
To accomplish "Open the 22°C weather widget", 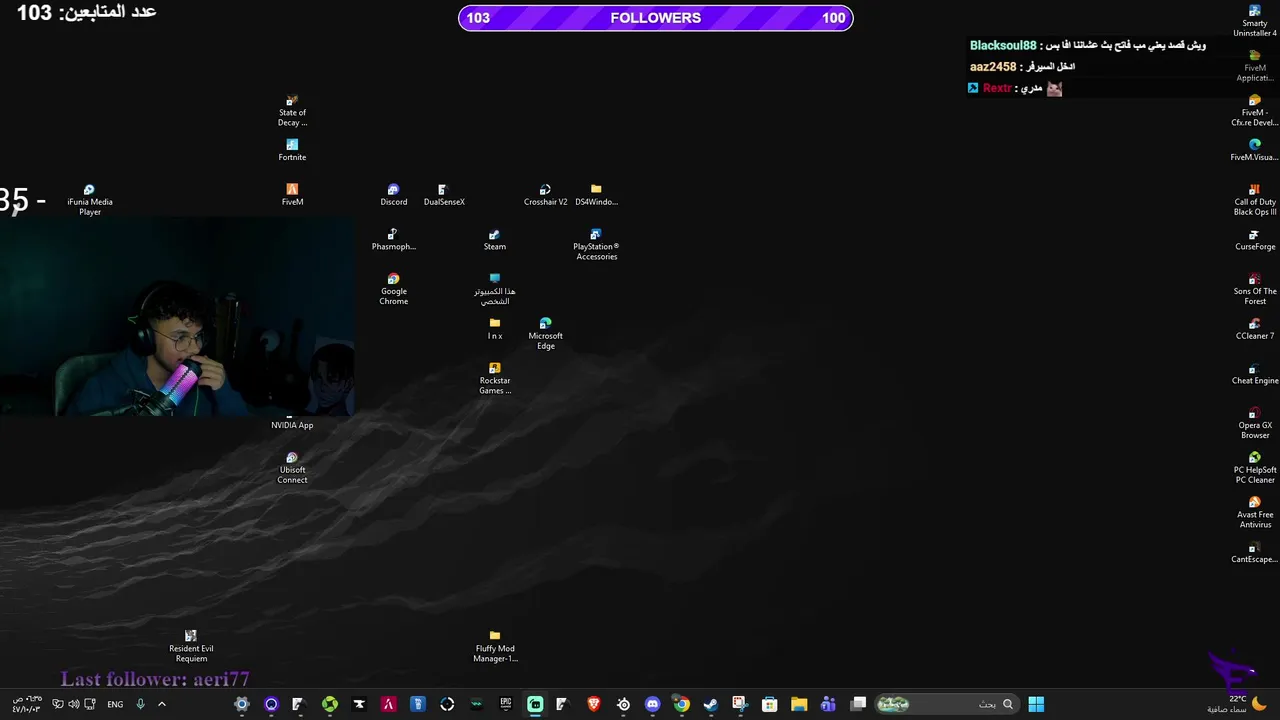I will pyautogui.click(x=1238, y=704).
